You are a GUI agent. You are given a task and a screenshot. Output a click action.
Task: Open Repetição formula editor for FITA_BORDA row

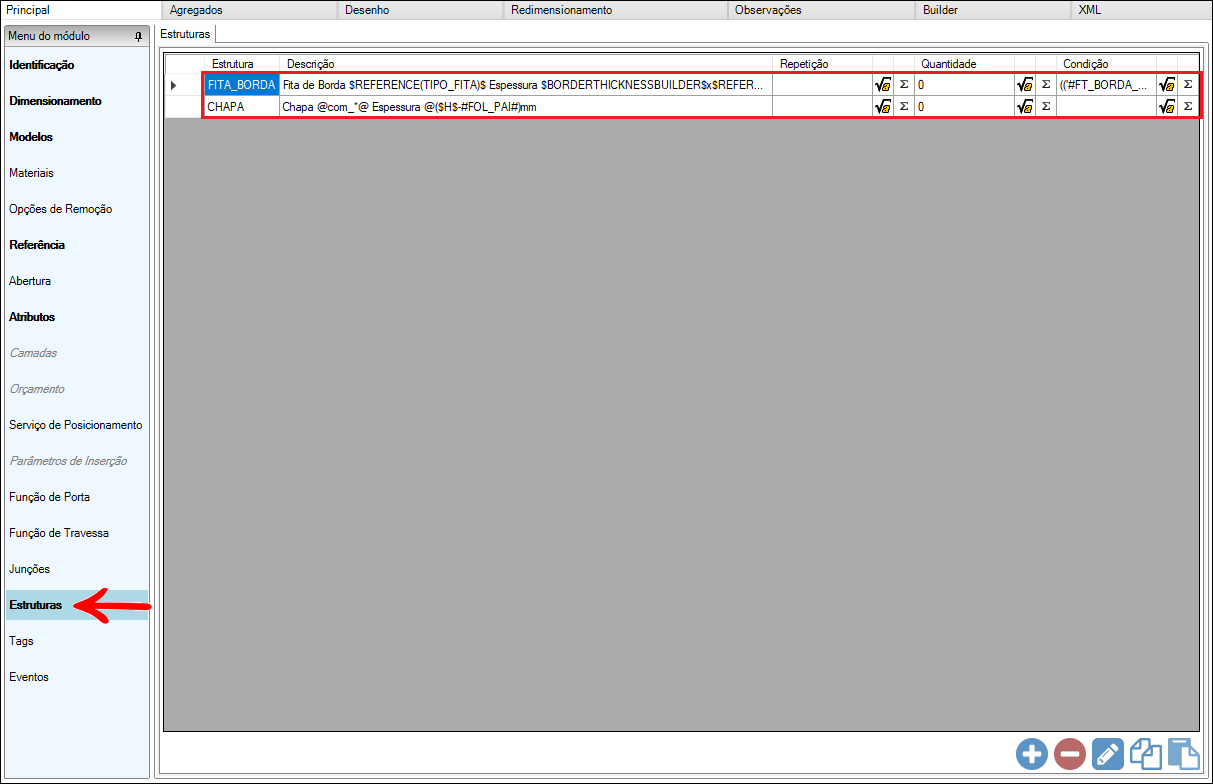(883, 85)
